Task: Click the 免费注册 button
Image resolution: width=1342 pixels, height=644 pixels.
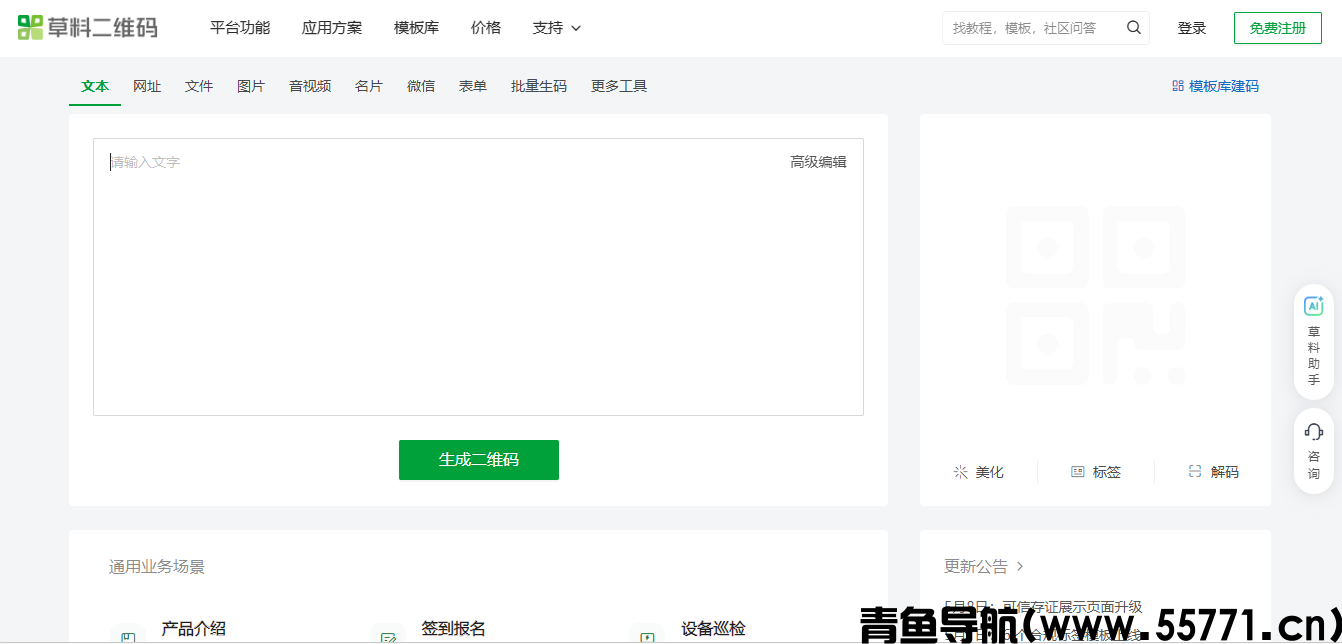Action: coord(1278,28)
